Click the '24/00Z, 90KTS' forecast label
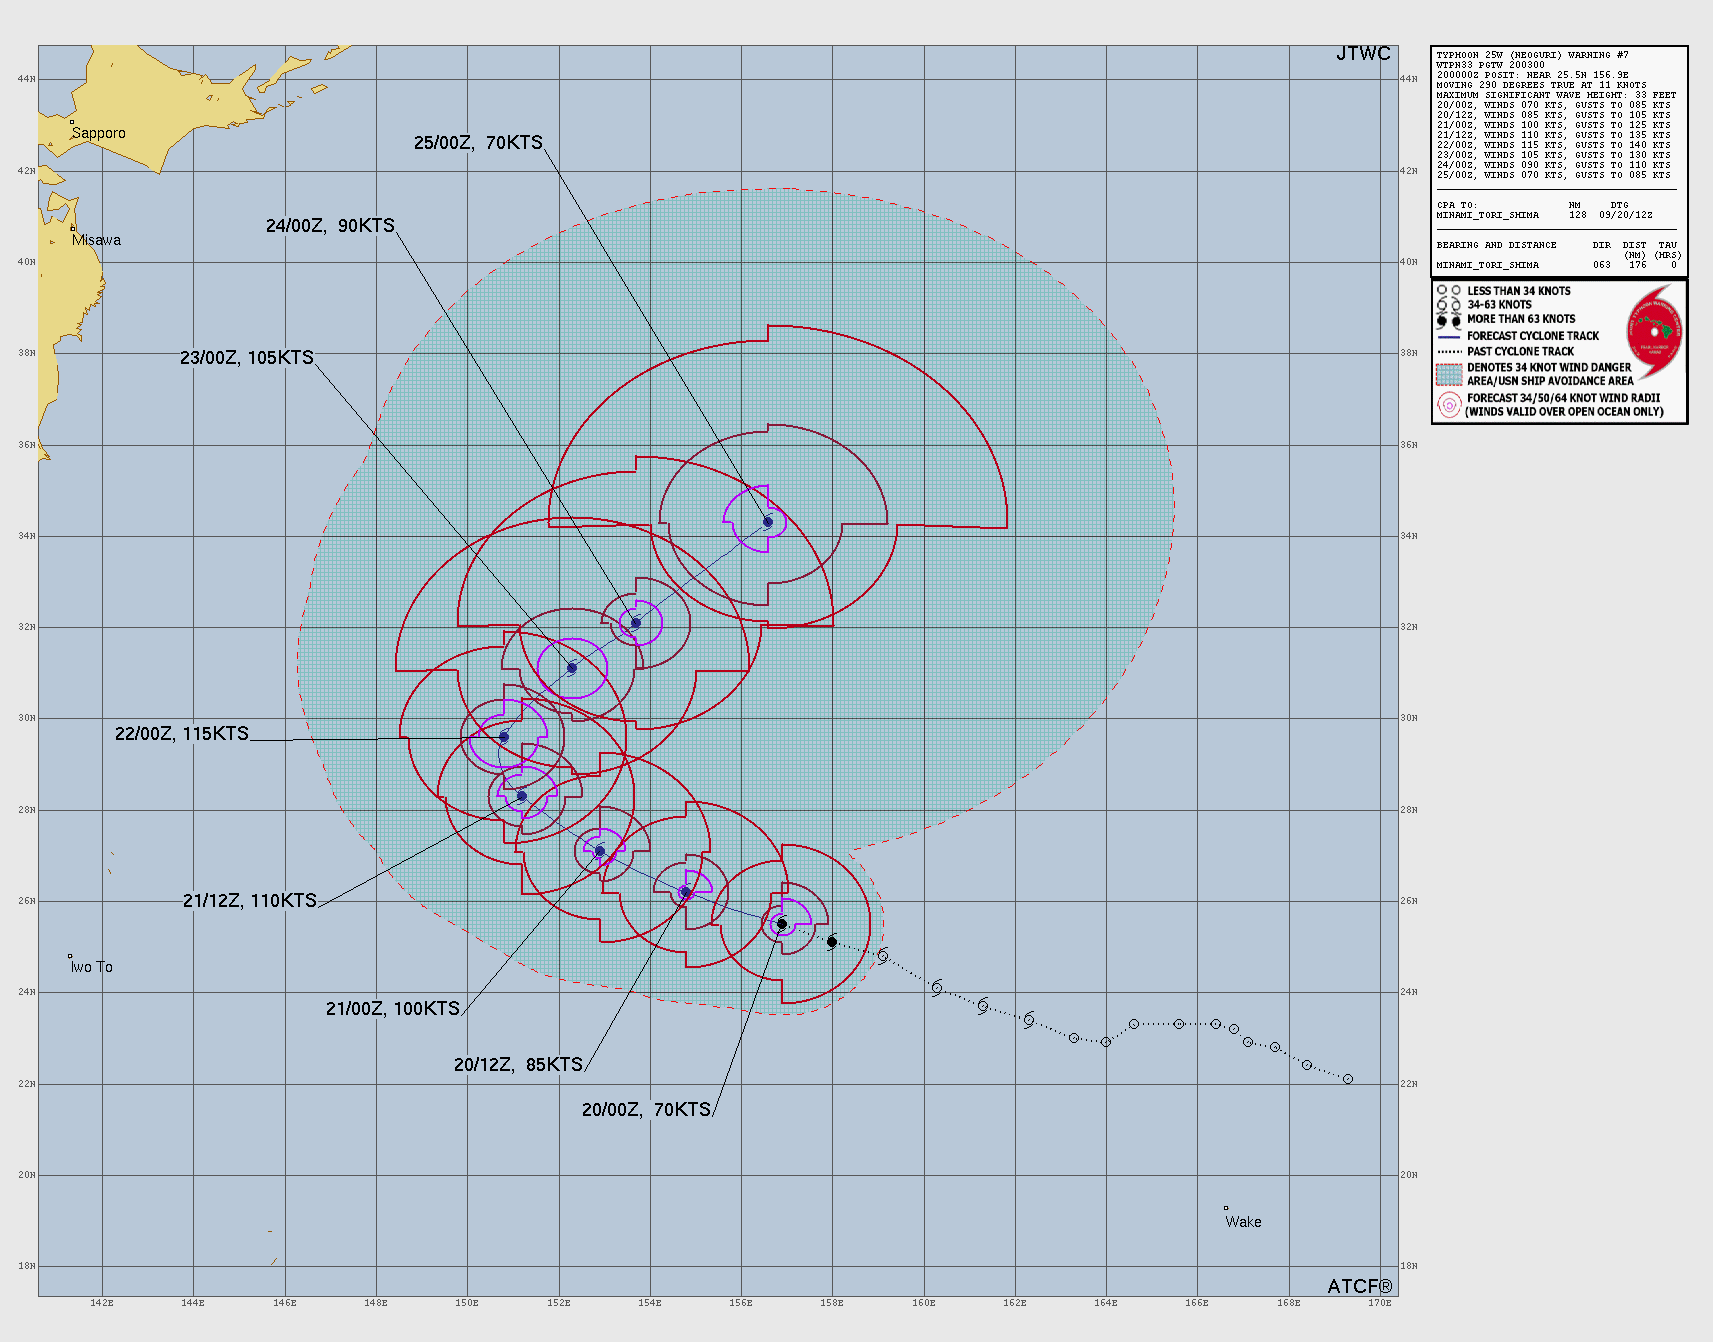Image resolution: width=1713 pixels, height=1342 pixels. pos(330,226)
